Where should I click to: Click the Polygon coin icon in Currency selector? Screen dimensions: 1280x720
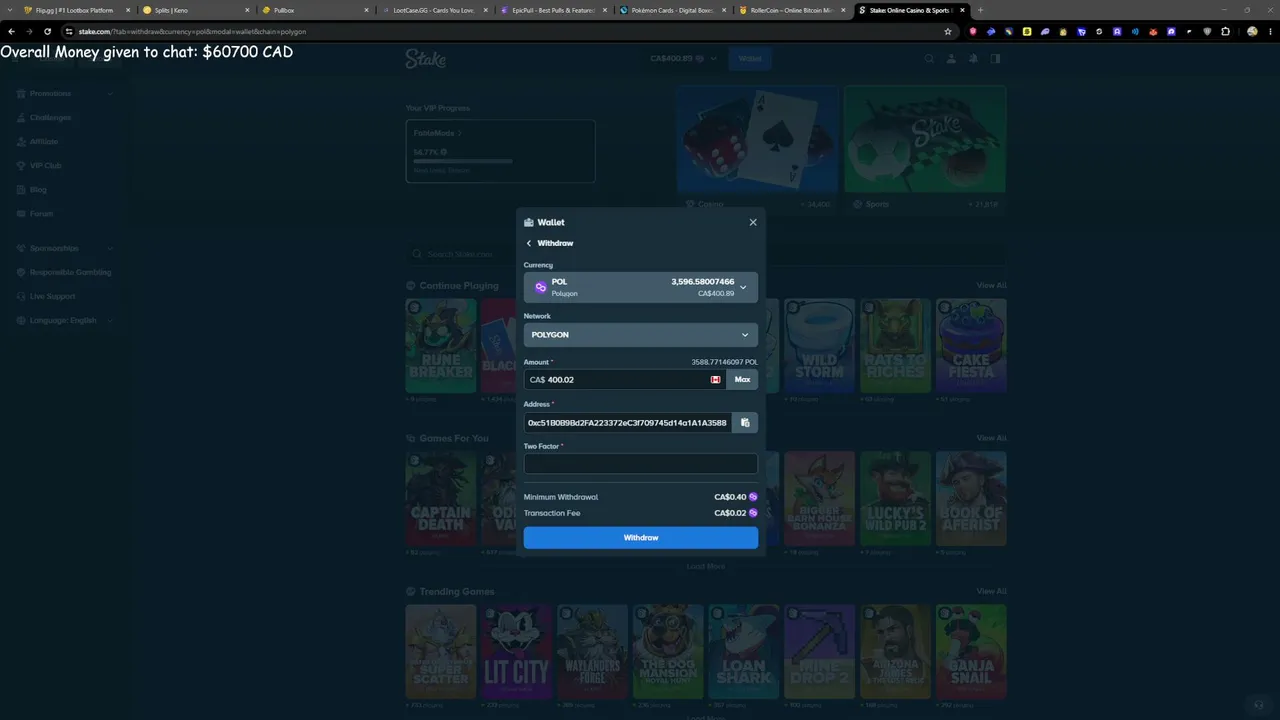(x=540, y=287)
